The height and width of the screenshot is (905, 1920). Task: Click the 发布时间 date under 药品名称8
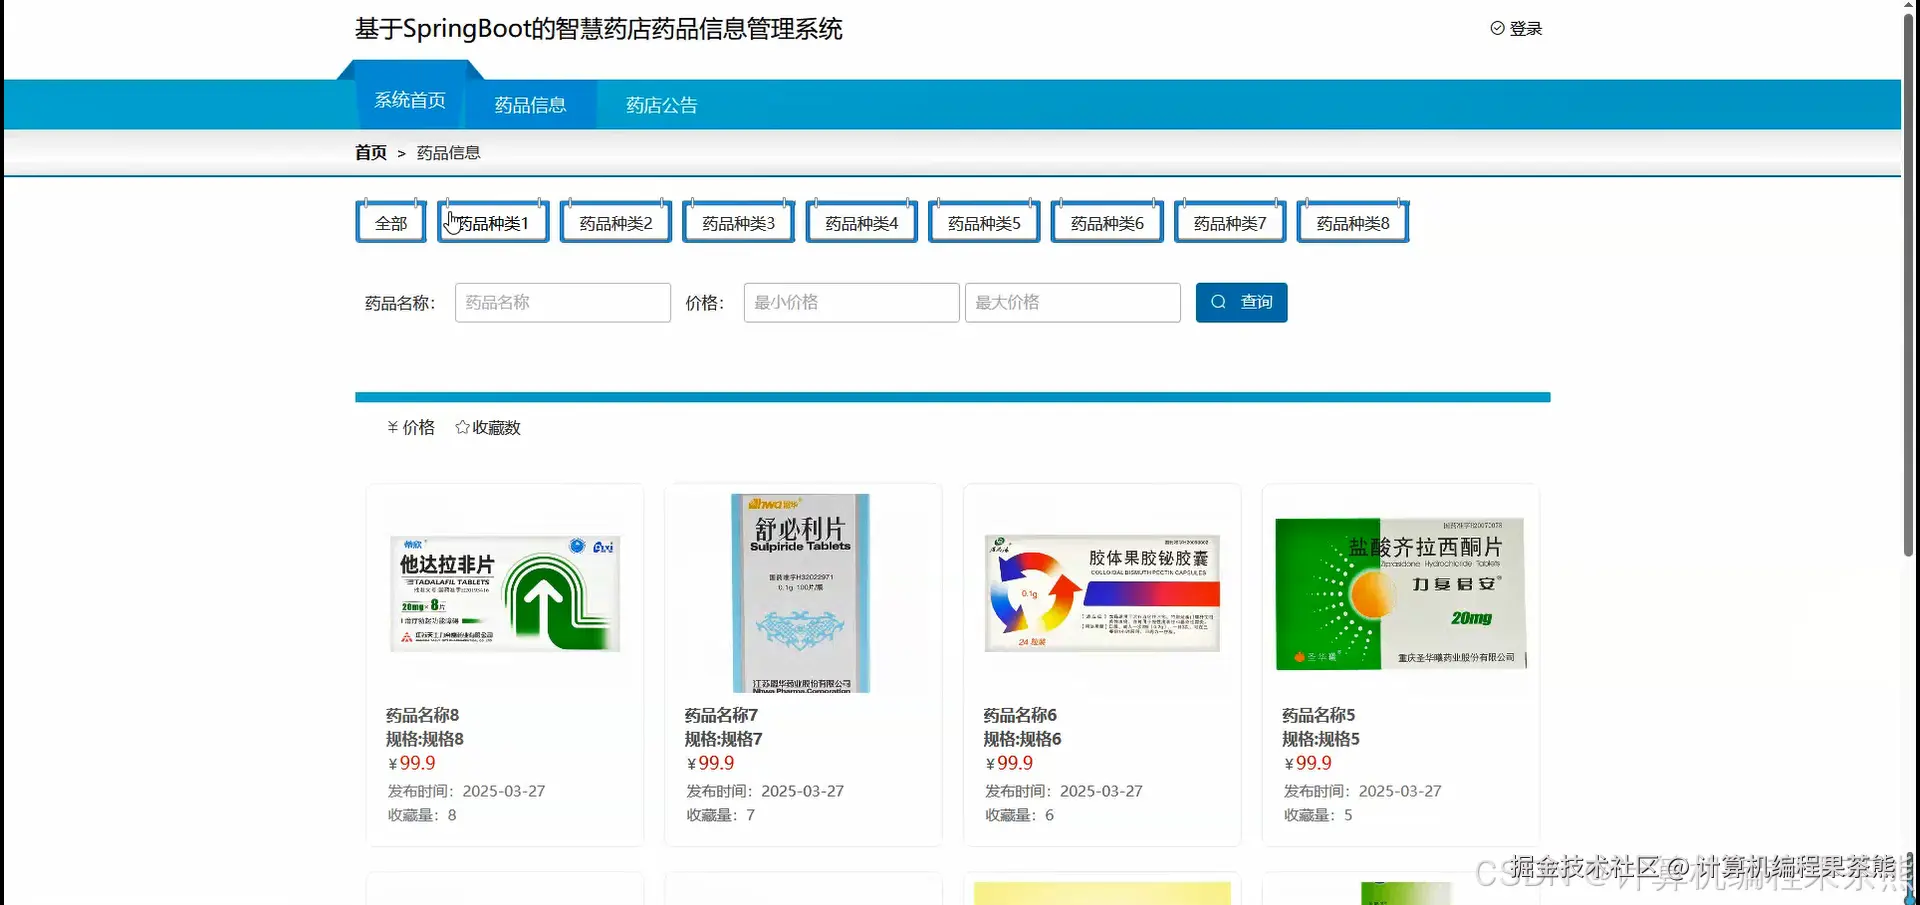[x=466, y=791]
